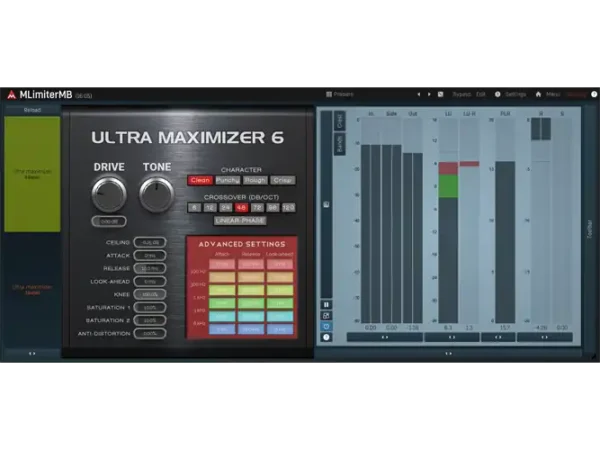Click the ANTI-DISTORTION value field
This screenshot has width=600, height=450.
150,334
